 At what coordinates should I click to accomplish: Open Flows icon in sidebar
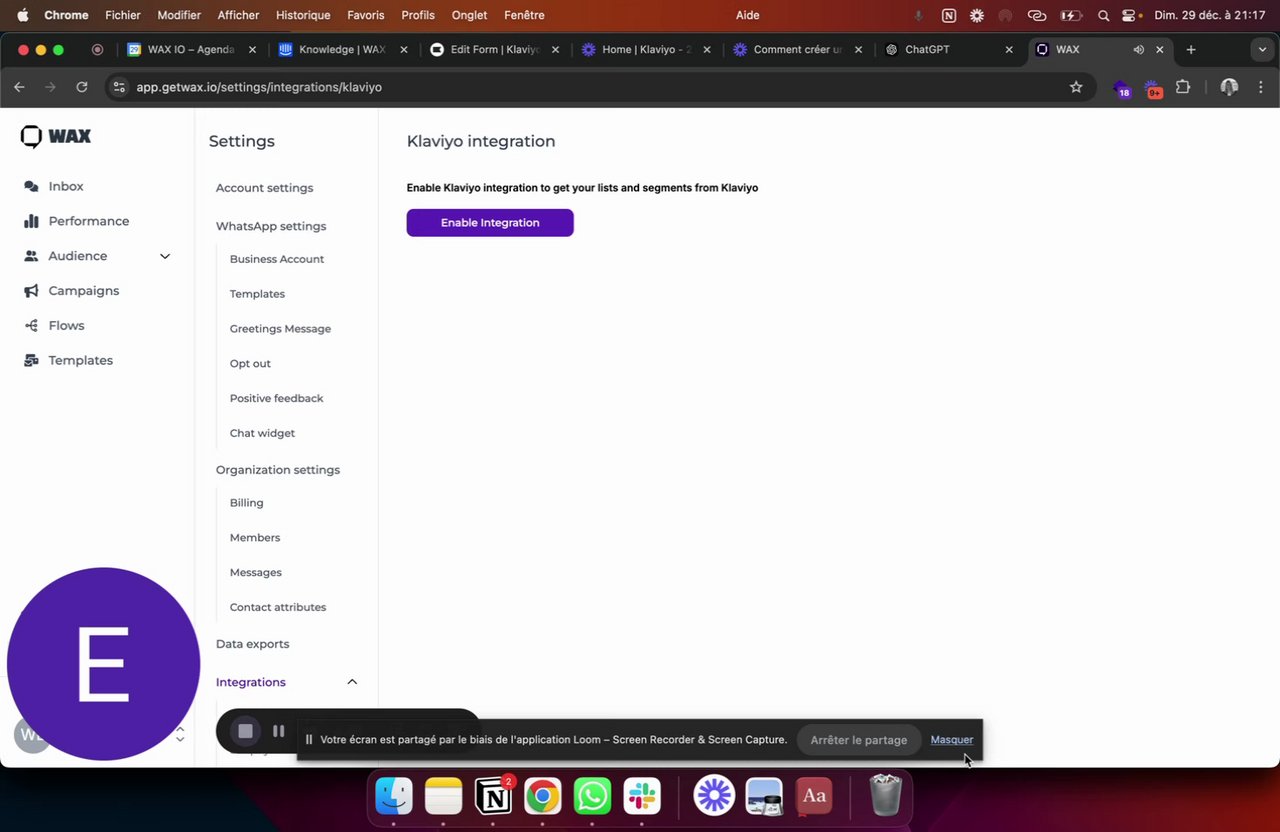(x=31, y=326)
